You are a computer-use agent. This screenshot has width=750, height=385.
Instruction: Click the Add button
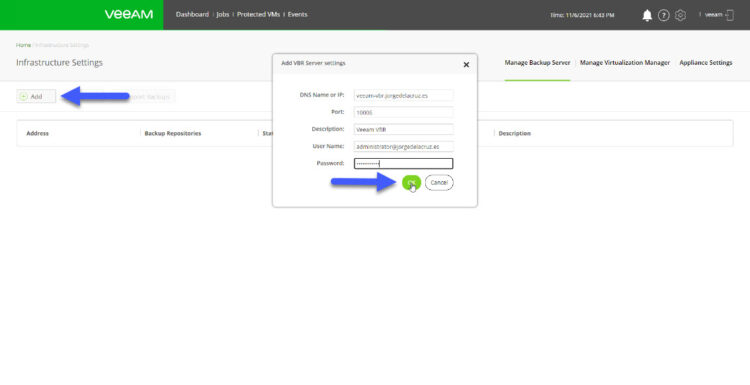[x=36, y=97]
